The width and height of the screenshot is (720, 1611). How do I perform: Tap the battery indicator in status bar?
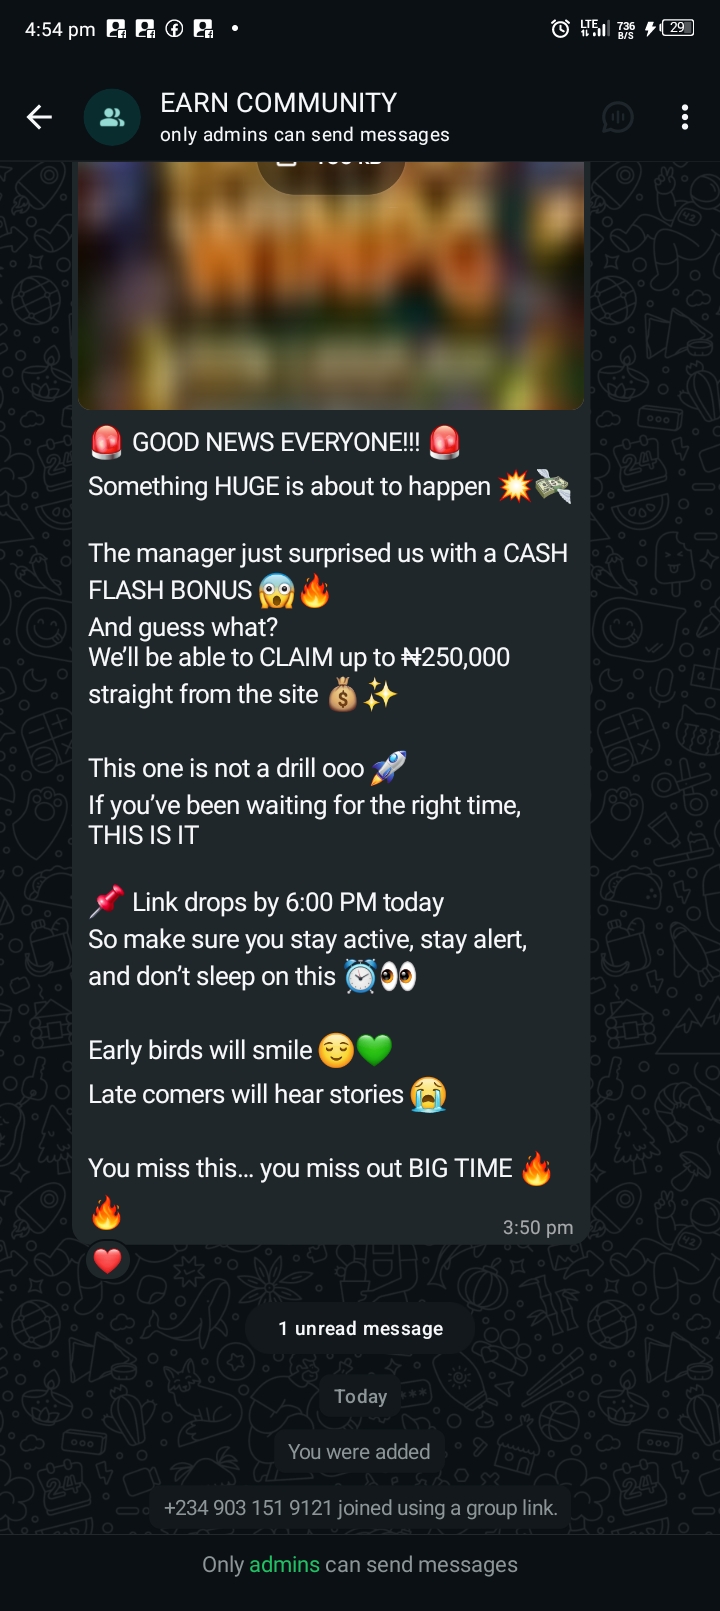pyautogui.click(x=677, y=28)
